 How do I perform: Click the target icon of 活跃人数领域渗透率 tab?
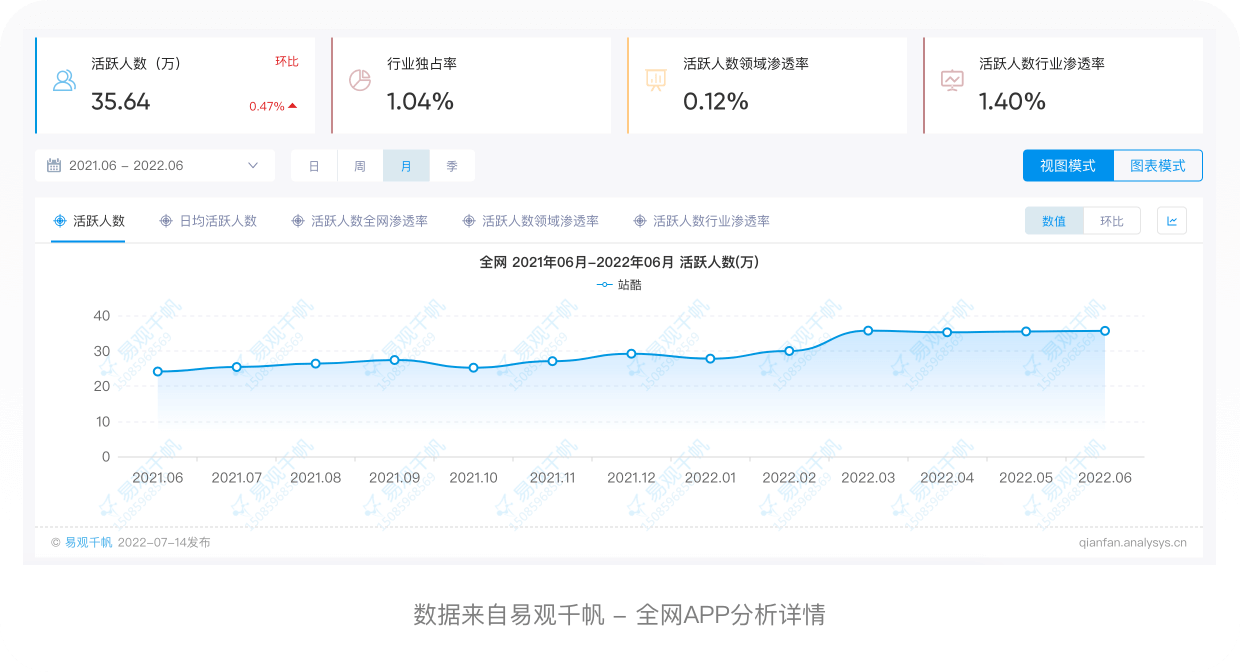pyautogui.click(x=469, y=221)
